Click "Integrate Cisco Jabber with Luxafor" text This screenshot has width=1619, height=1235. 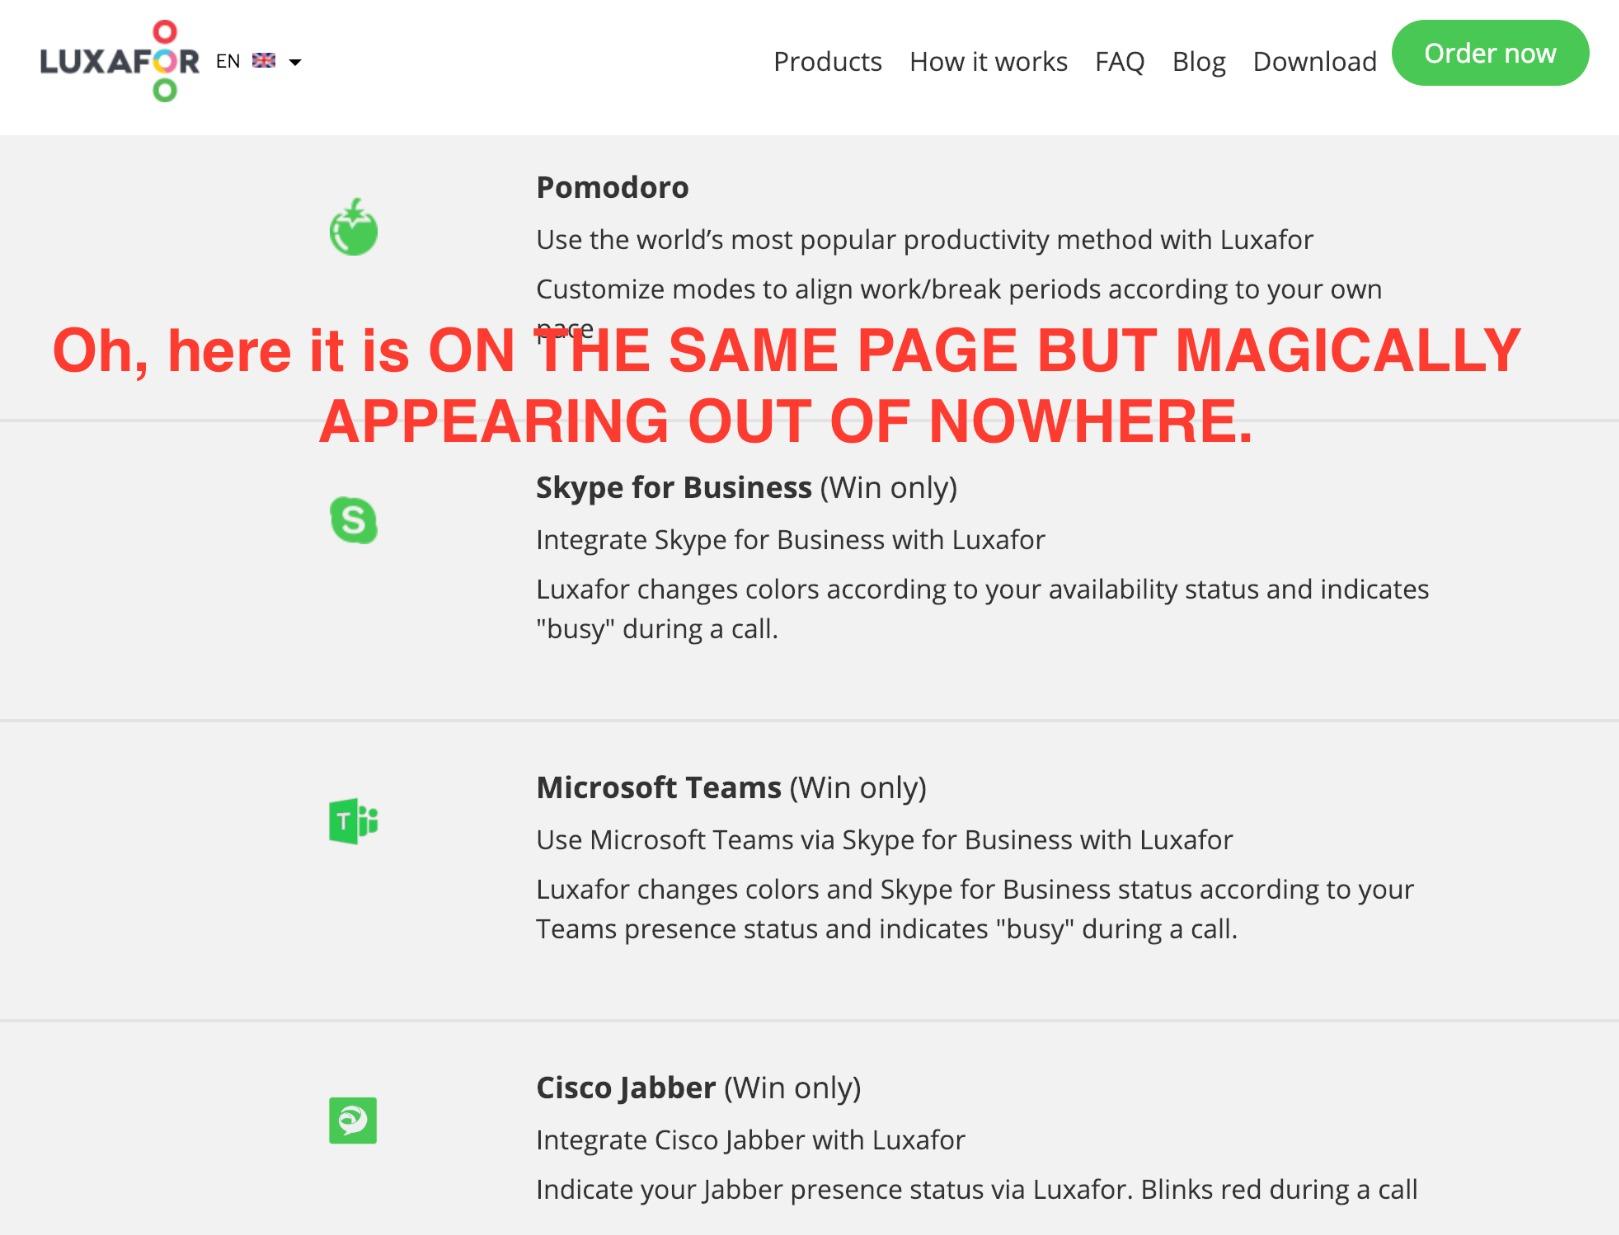click(x=750, y=1140)
